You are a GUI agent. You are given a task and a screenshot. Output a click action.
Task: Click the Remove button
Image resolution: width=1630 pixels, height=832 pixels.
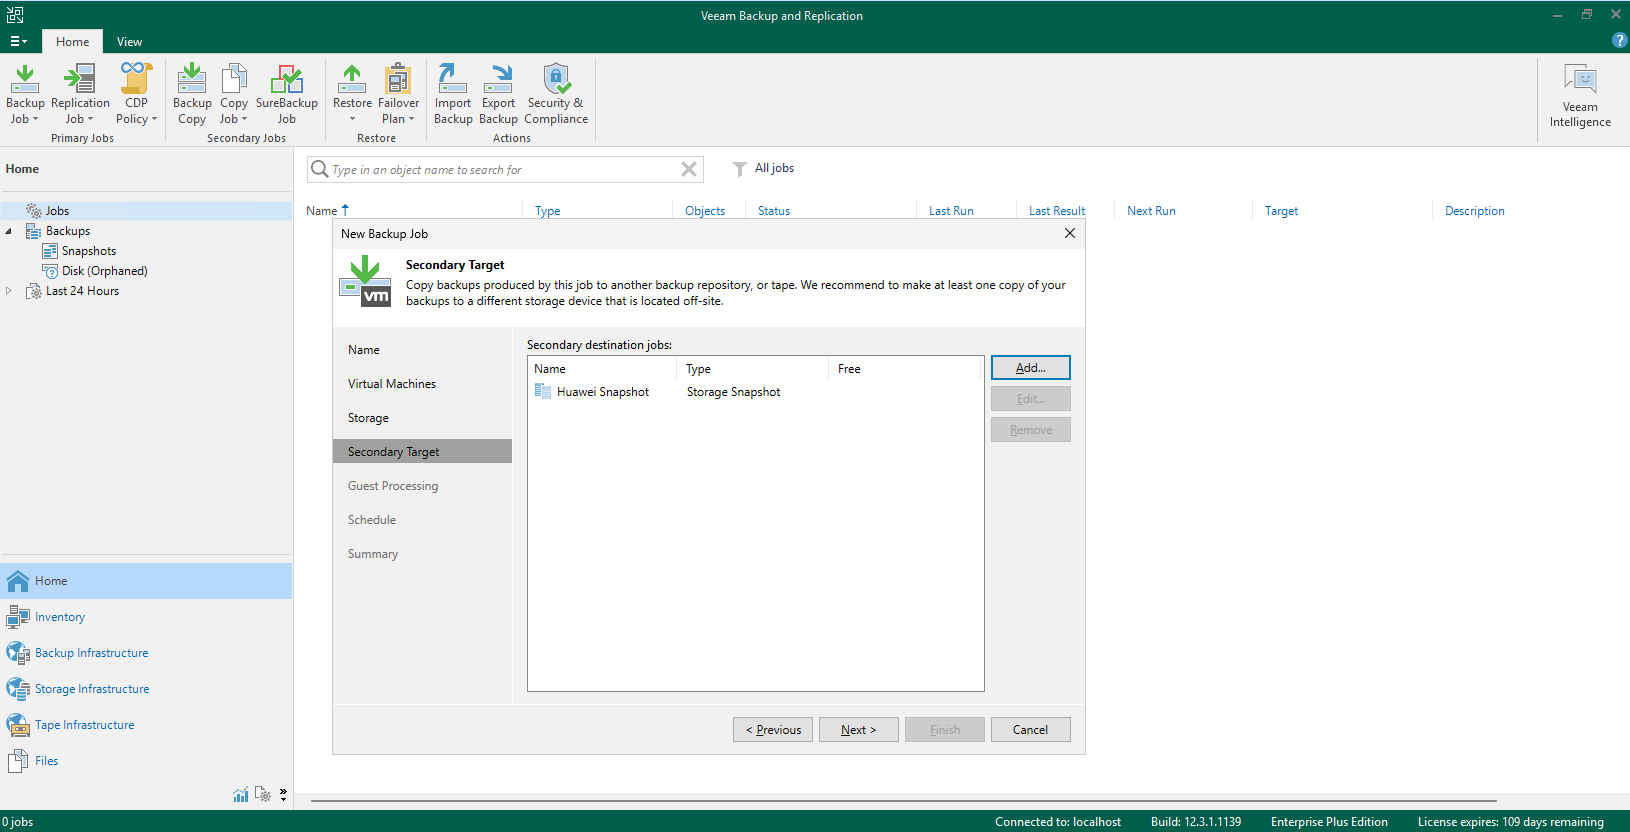coord(1031,430)
